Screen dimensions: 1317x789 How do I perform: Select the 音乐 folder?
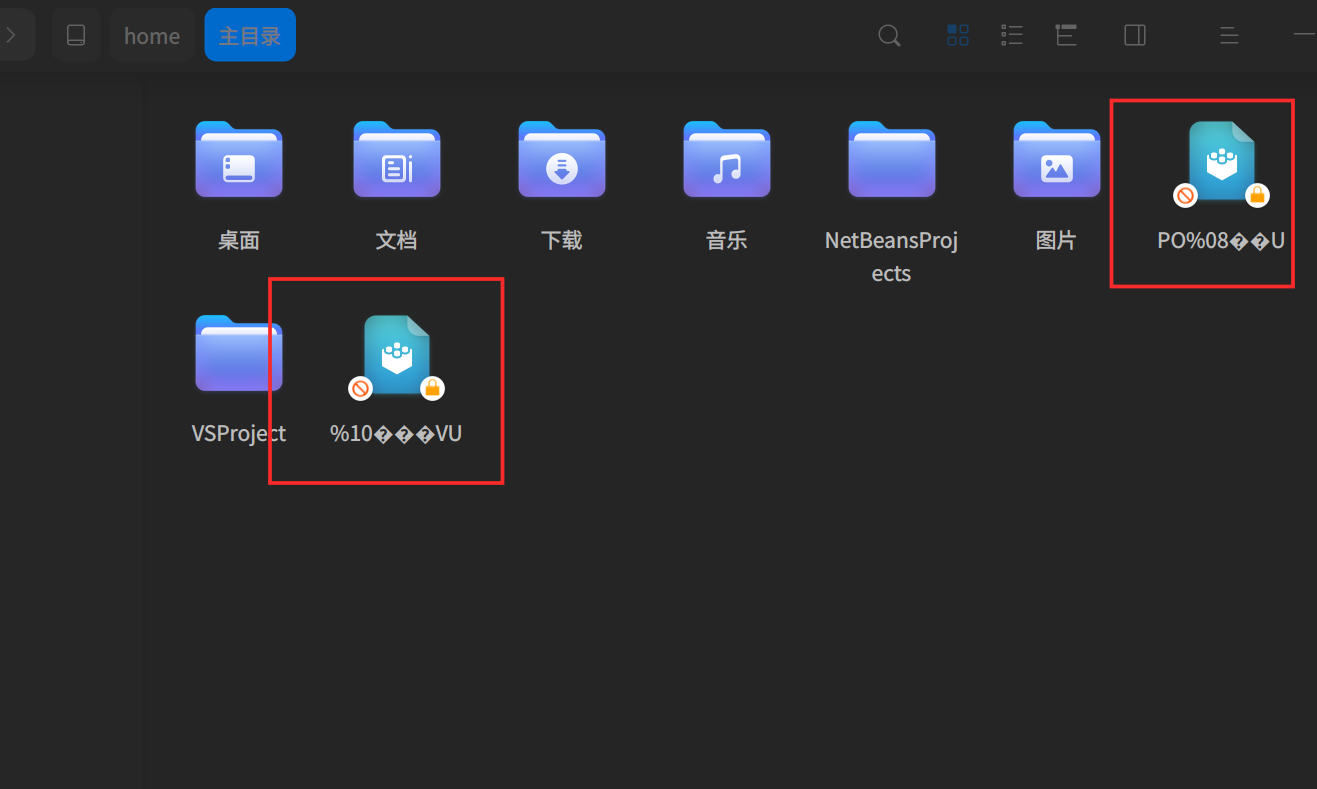(727, 186)
